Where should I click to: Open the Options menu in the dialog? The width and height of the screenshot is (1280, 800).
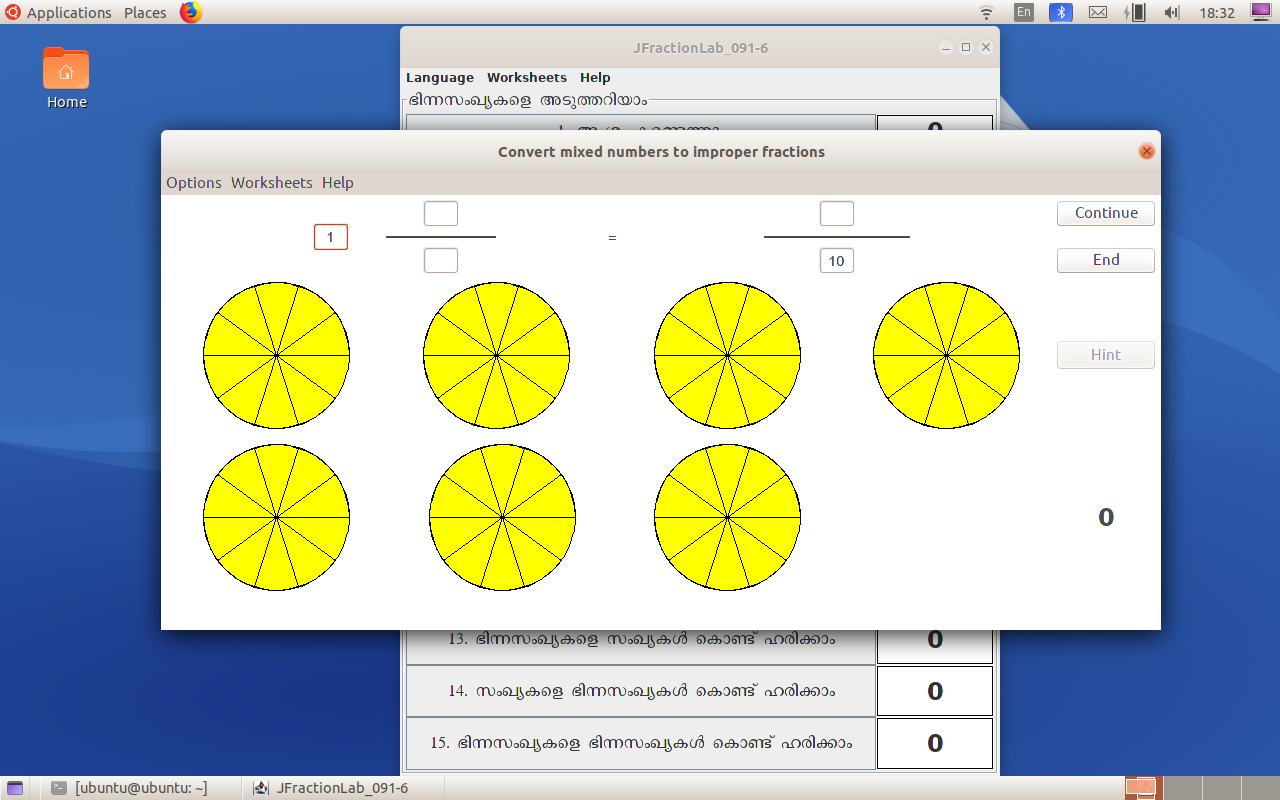point(194,182)
